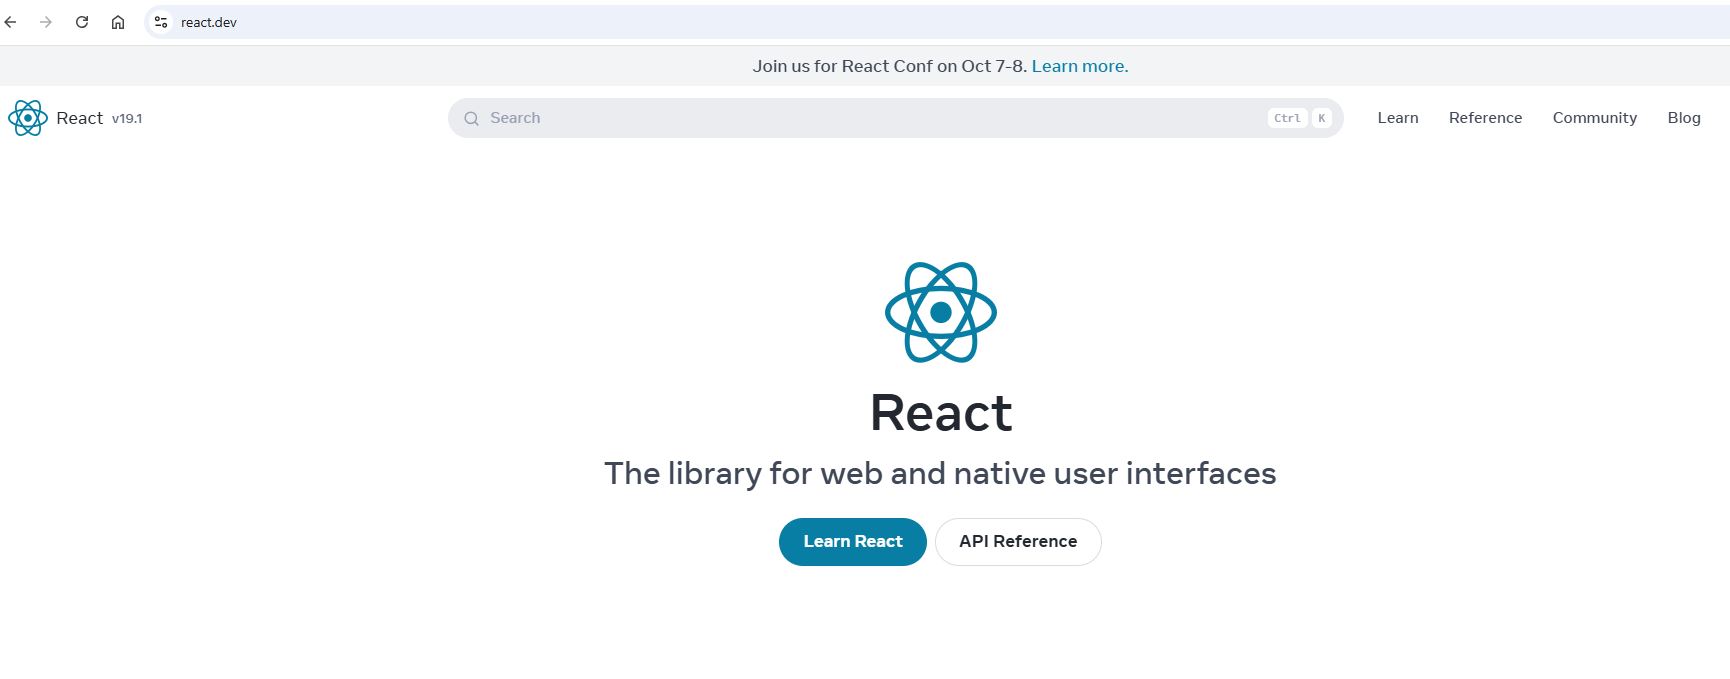This screenshot has height=679, width=1730.
Task: Click the browser forward arrow
Action: click(46, 22)
